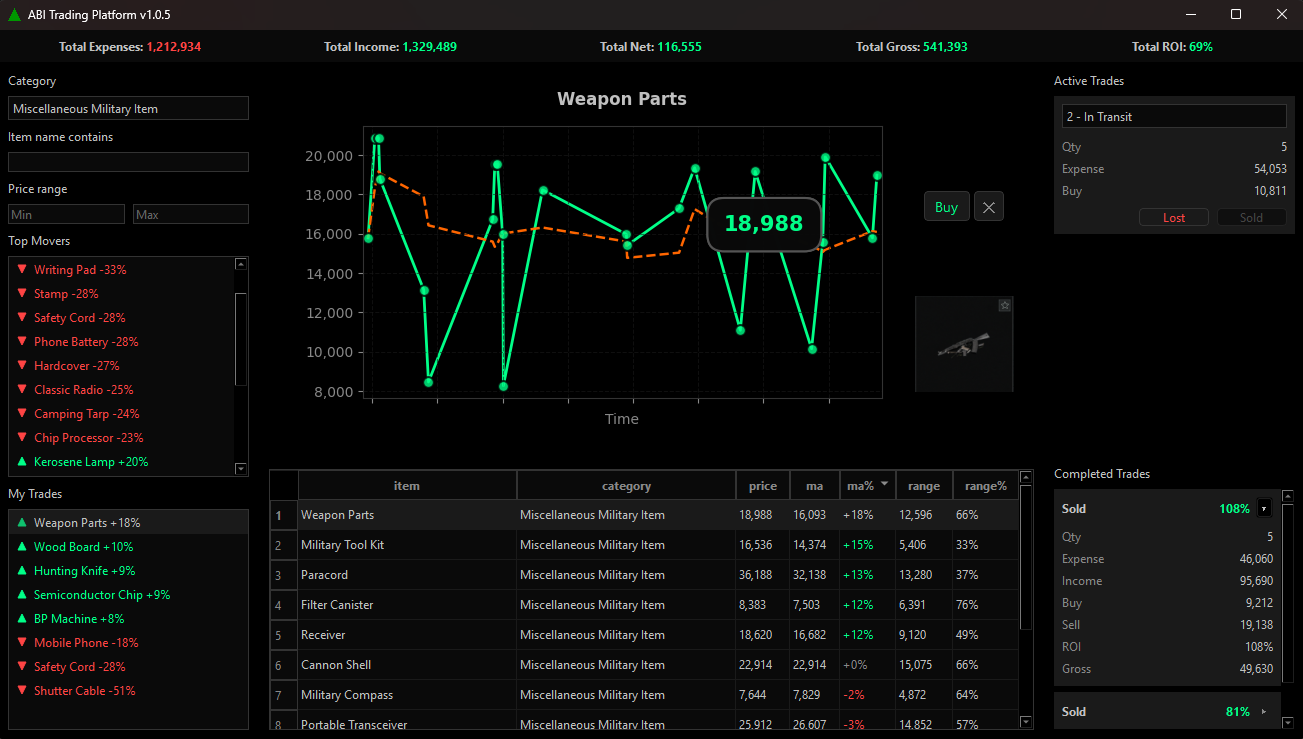
Task: Collapse the Sold 108% completed trade details
Action: coord(1262,508)
